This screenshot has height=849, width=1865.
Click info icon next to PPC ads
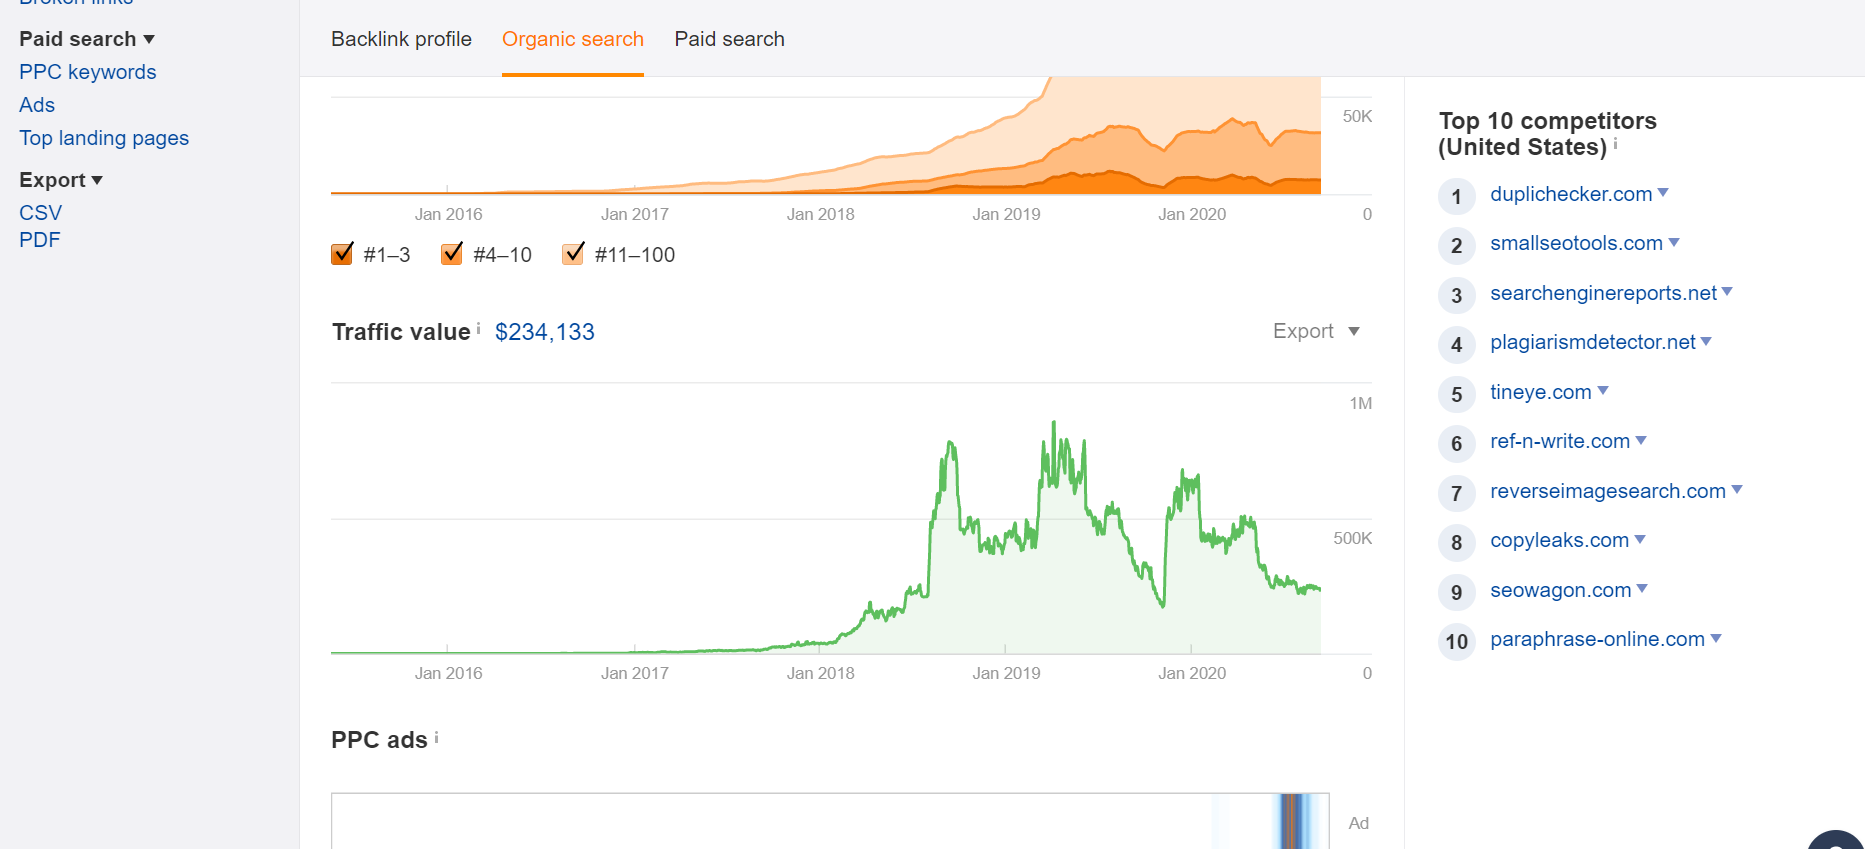coord(436,738)
